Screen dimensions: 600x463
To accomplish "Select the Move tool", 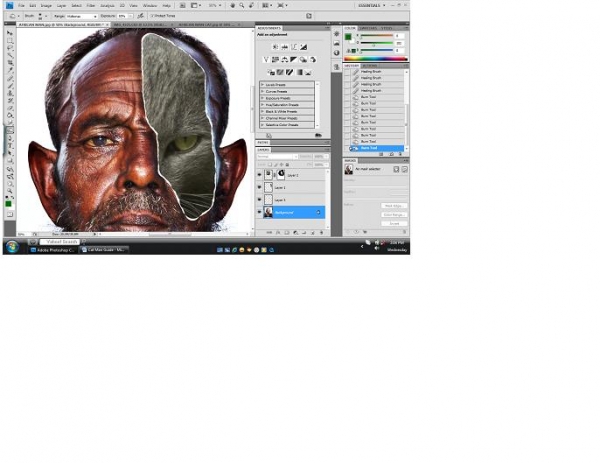I will click(x=10, y=33).
